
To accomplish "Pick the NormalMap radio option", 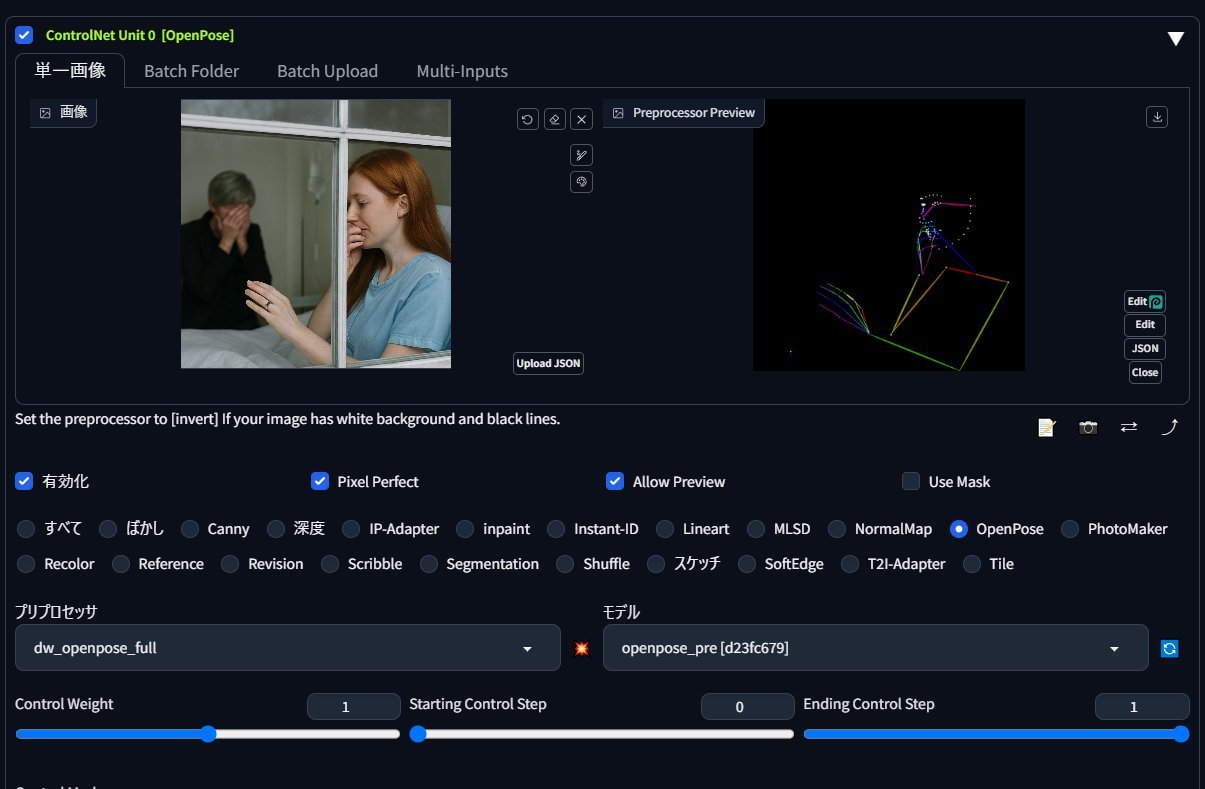I will coord(836,529).
